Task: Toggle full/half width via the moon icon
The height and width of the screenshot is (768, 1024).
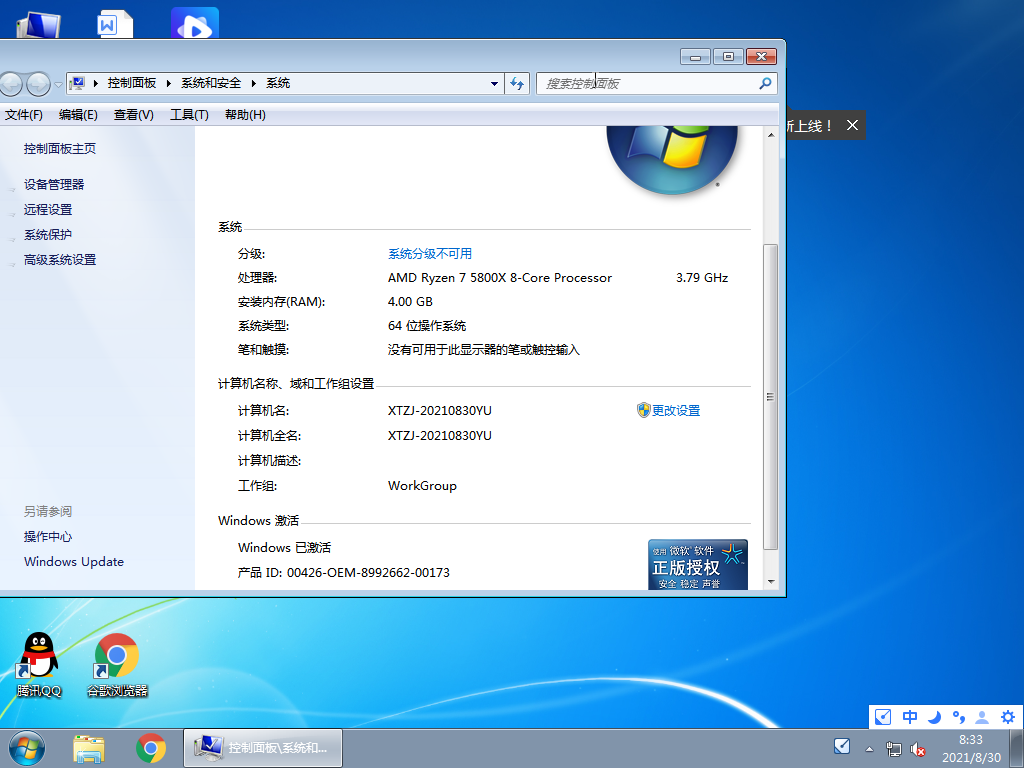Action: (933, 717)
